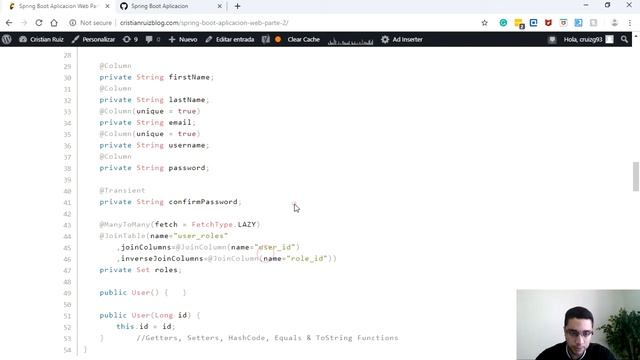Close the GitHub Spring Boot tab
The height and width of the screenshot is (360, 640).
click(219, 6)
